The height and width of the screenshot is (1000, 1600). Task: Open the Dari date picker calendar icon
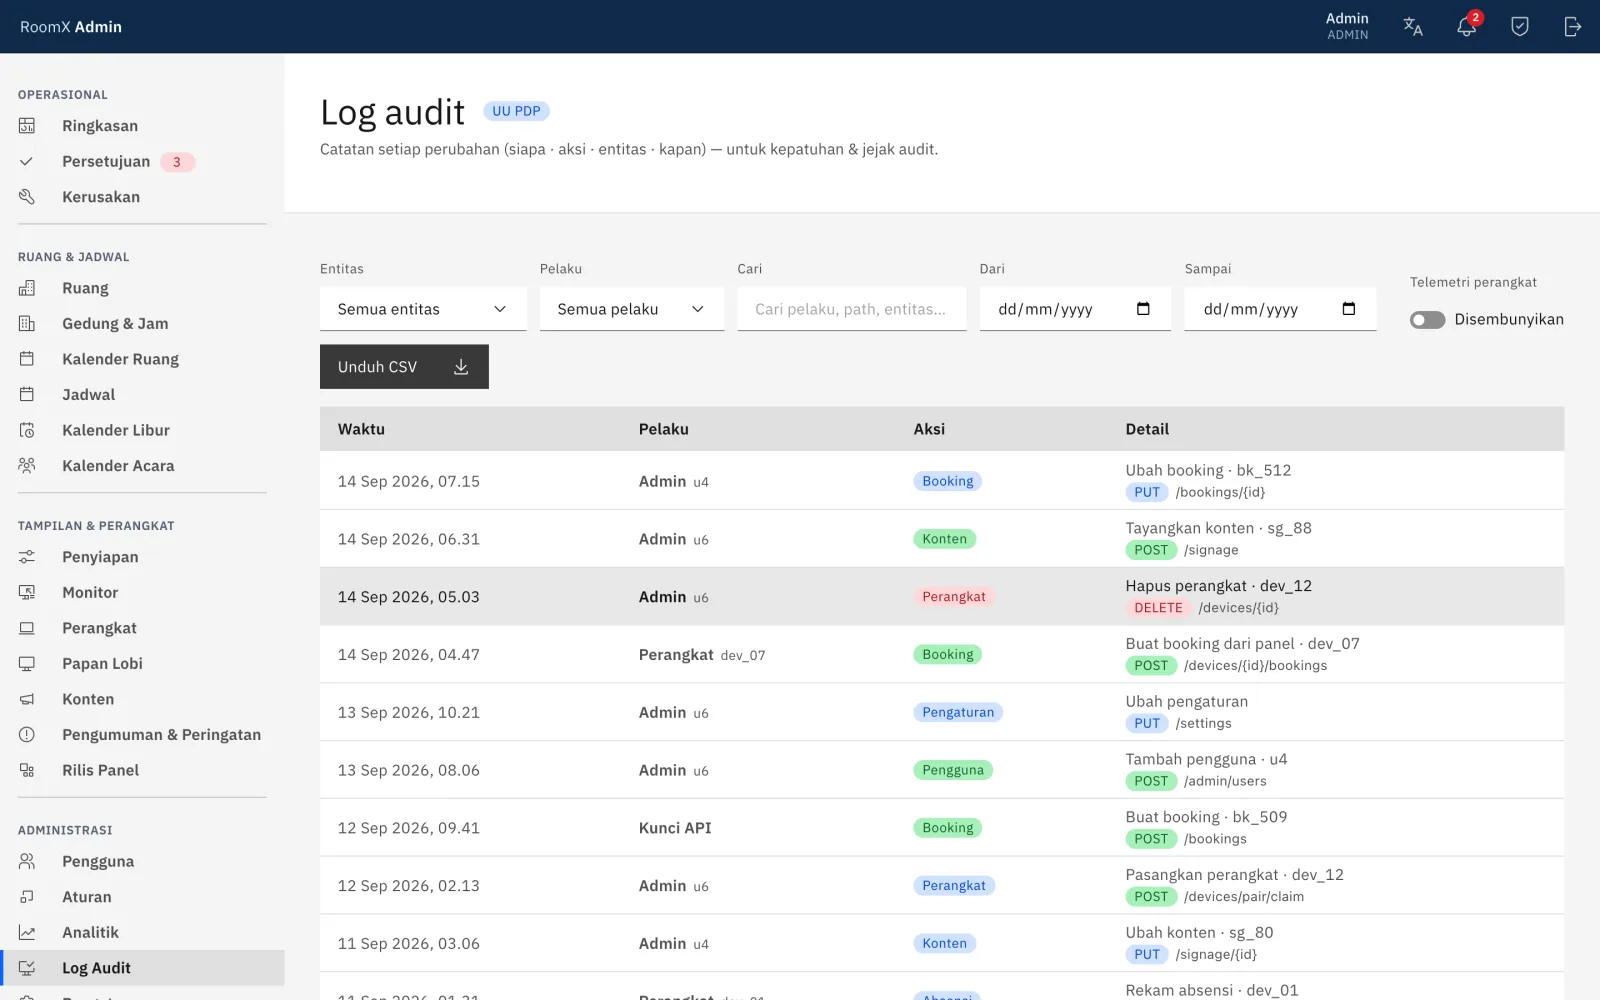(x=1144, y=309)
